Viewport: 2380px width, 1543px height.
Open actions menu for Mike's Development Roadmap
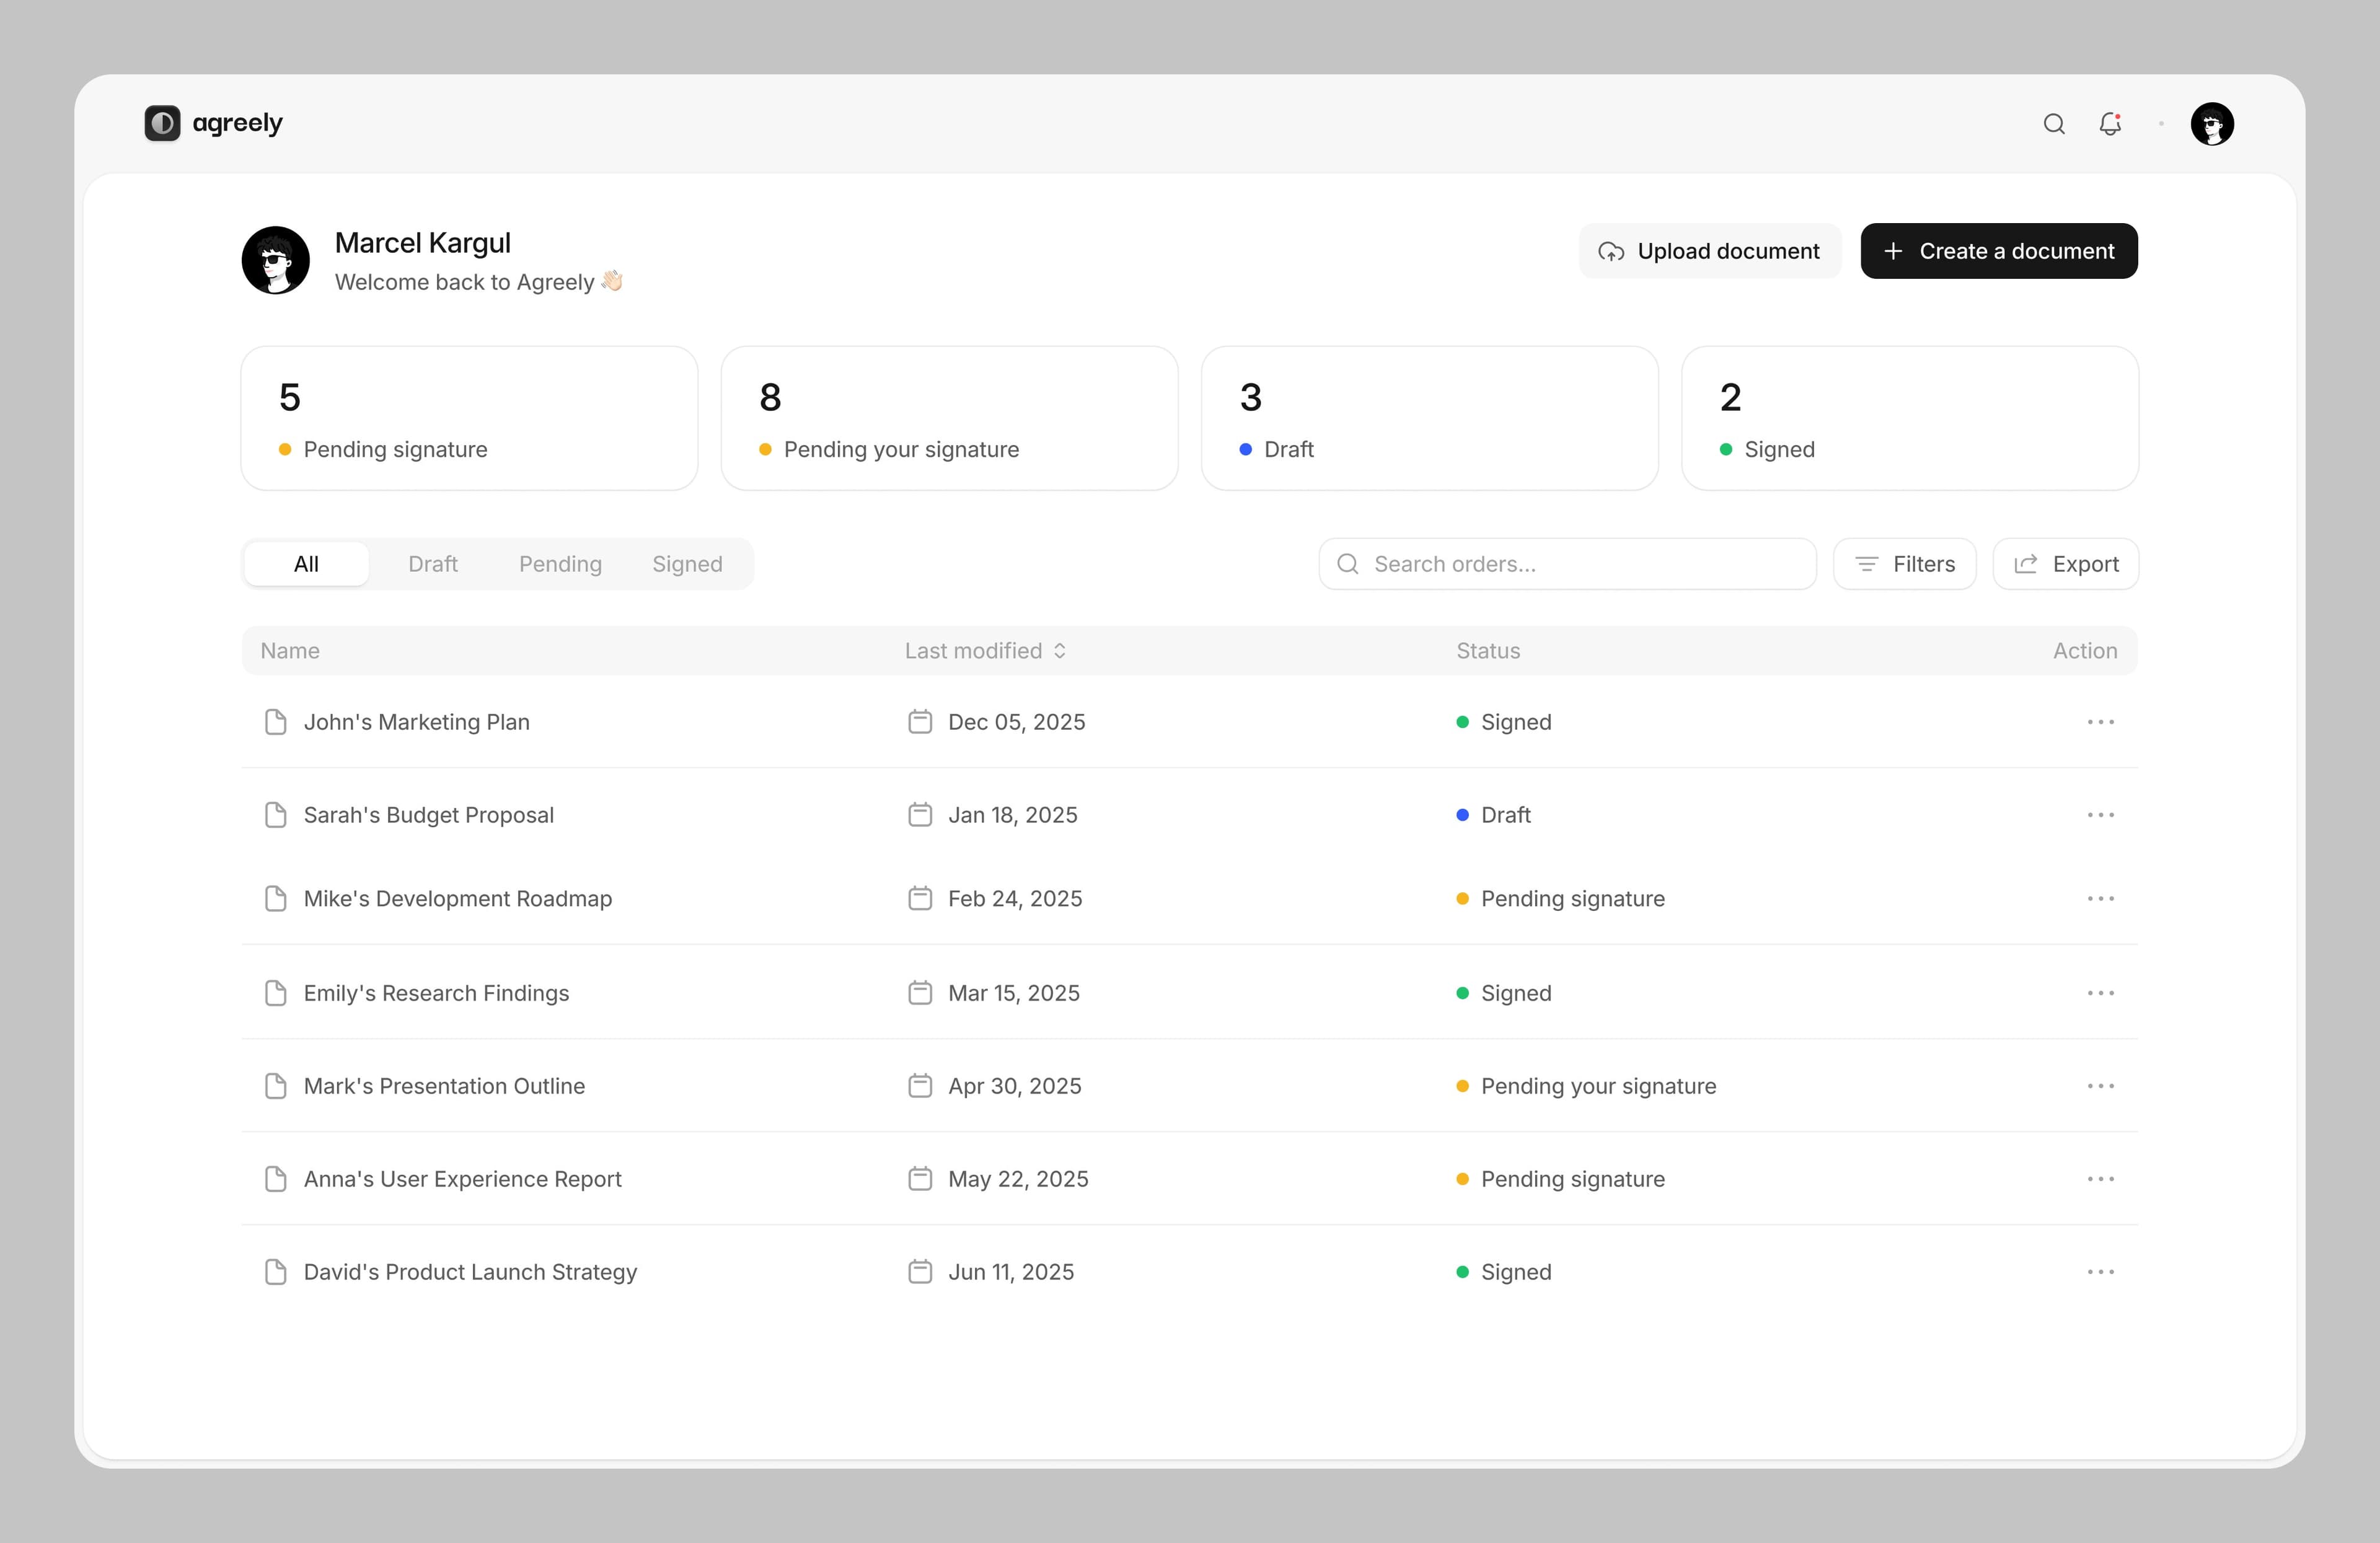[x=2100, y=899]
